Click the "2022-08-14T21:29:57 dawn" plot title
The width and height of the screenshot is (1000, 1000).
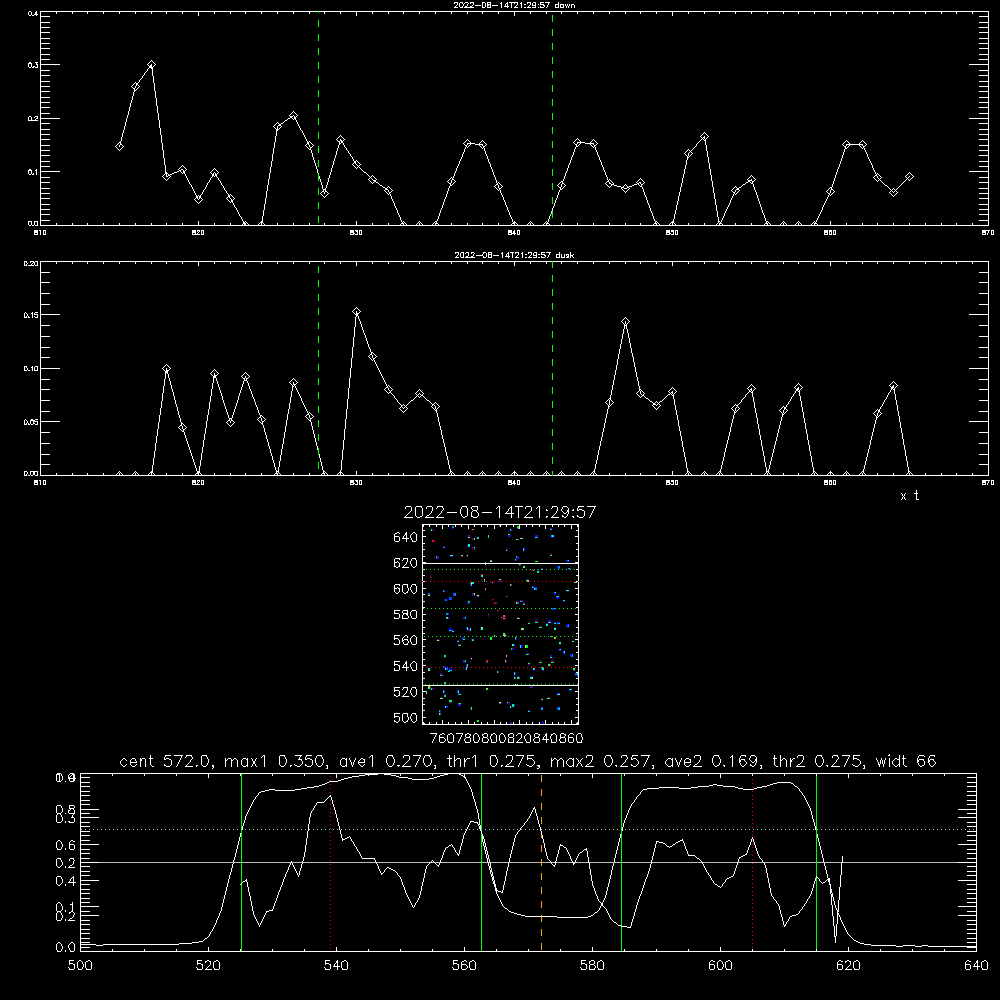(x=514, y=5)
